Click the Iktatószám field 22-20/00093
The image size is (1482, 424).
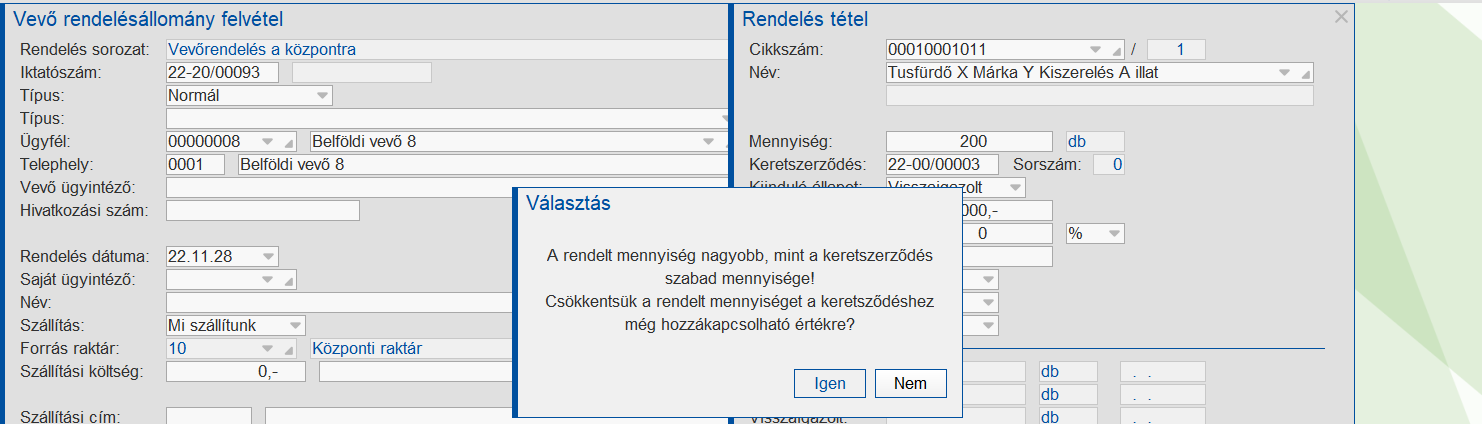pos(223,72)
